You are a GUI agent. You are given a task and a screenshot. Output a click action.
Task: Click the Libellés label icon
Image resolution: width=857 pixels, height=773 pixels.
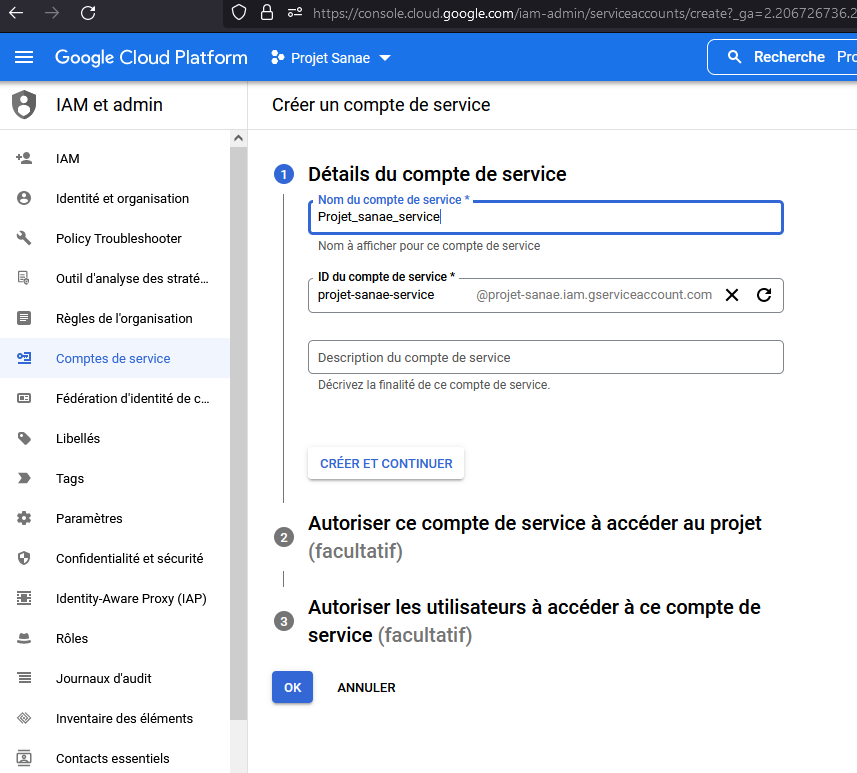[x=23, y=438]
